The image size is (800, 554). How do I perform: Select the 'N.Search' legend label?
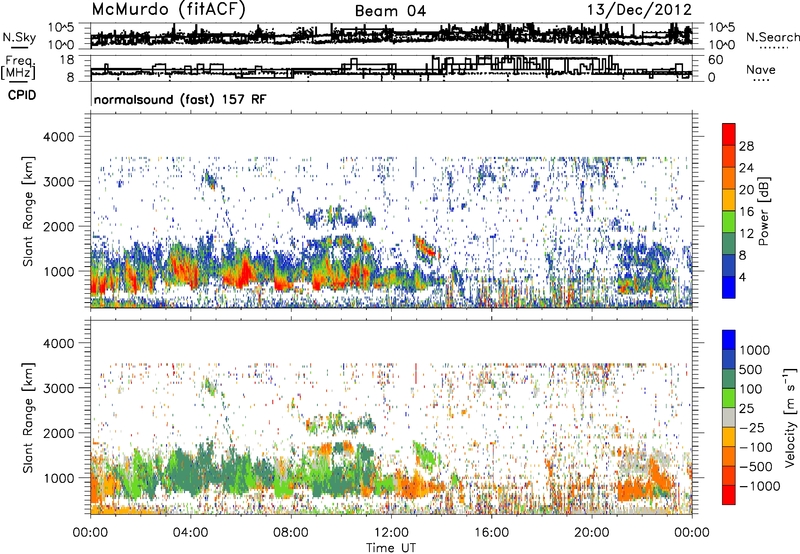click(773, 37)
